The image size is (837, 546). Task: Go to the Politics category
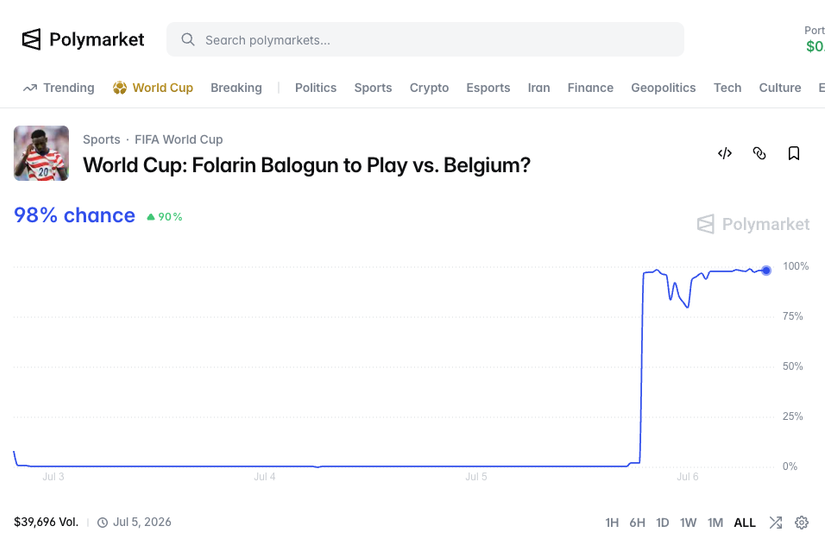[315, 88]
